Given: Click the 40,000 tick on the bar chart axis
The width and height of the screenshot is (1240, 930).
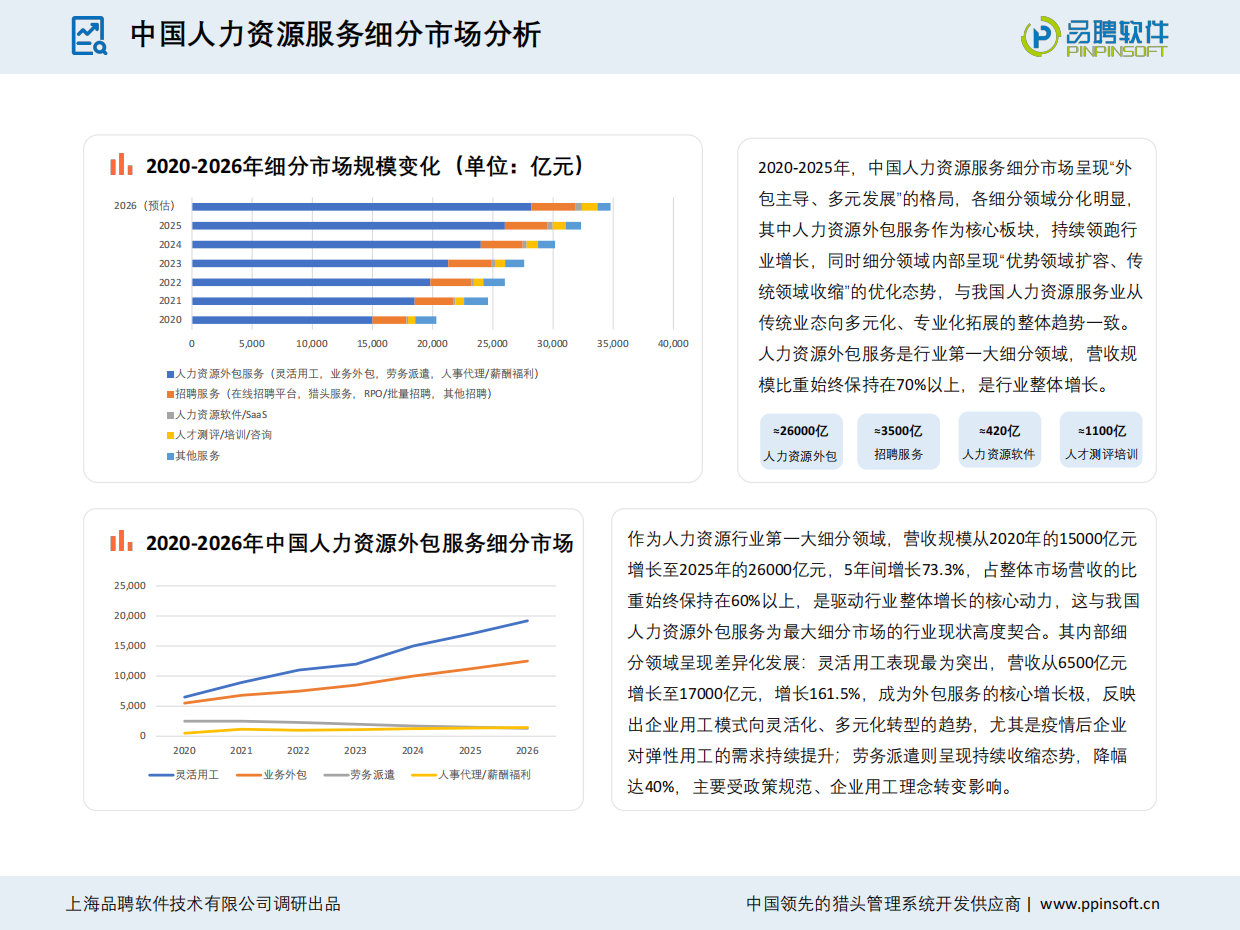Looking at the screenshot, I should pyautogui.click(x=673, y=343).
